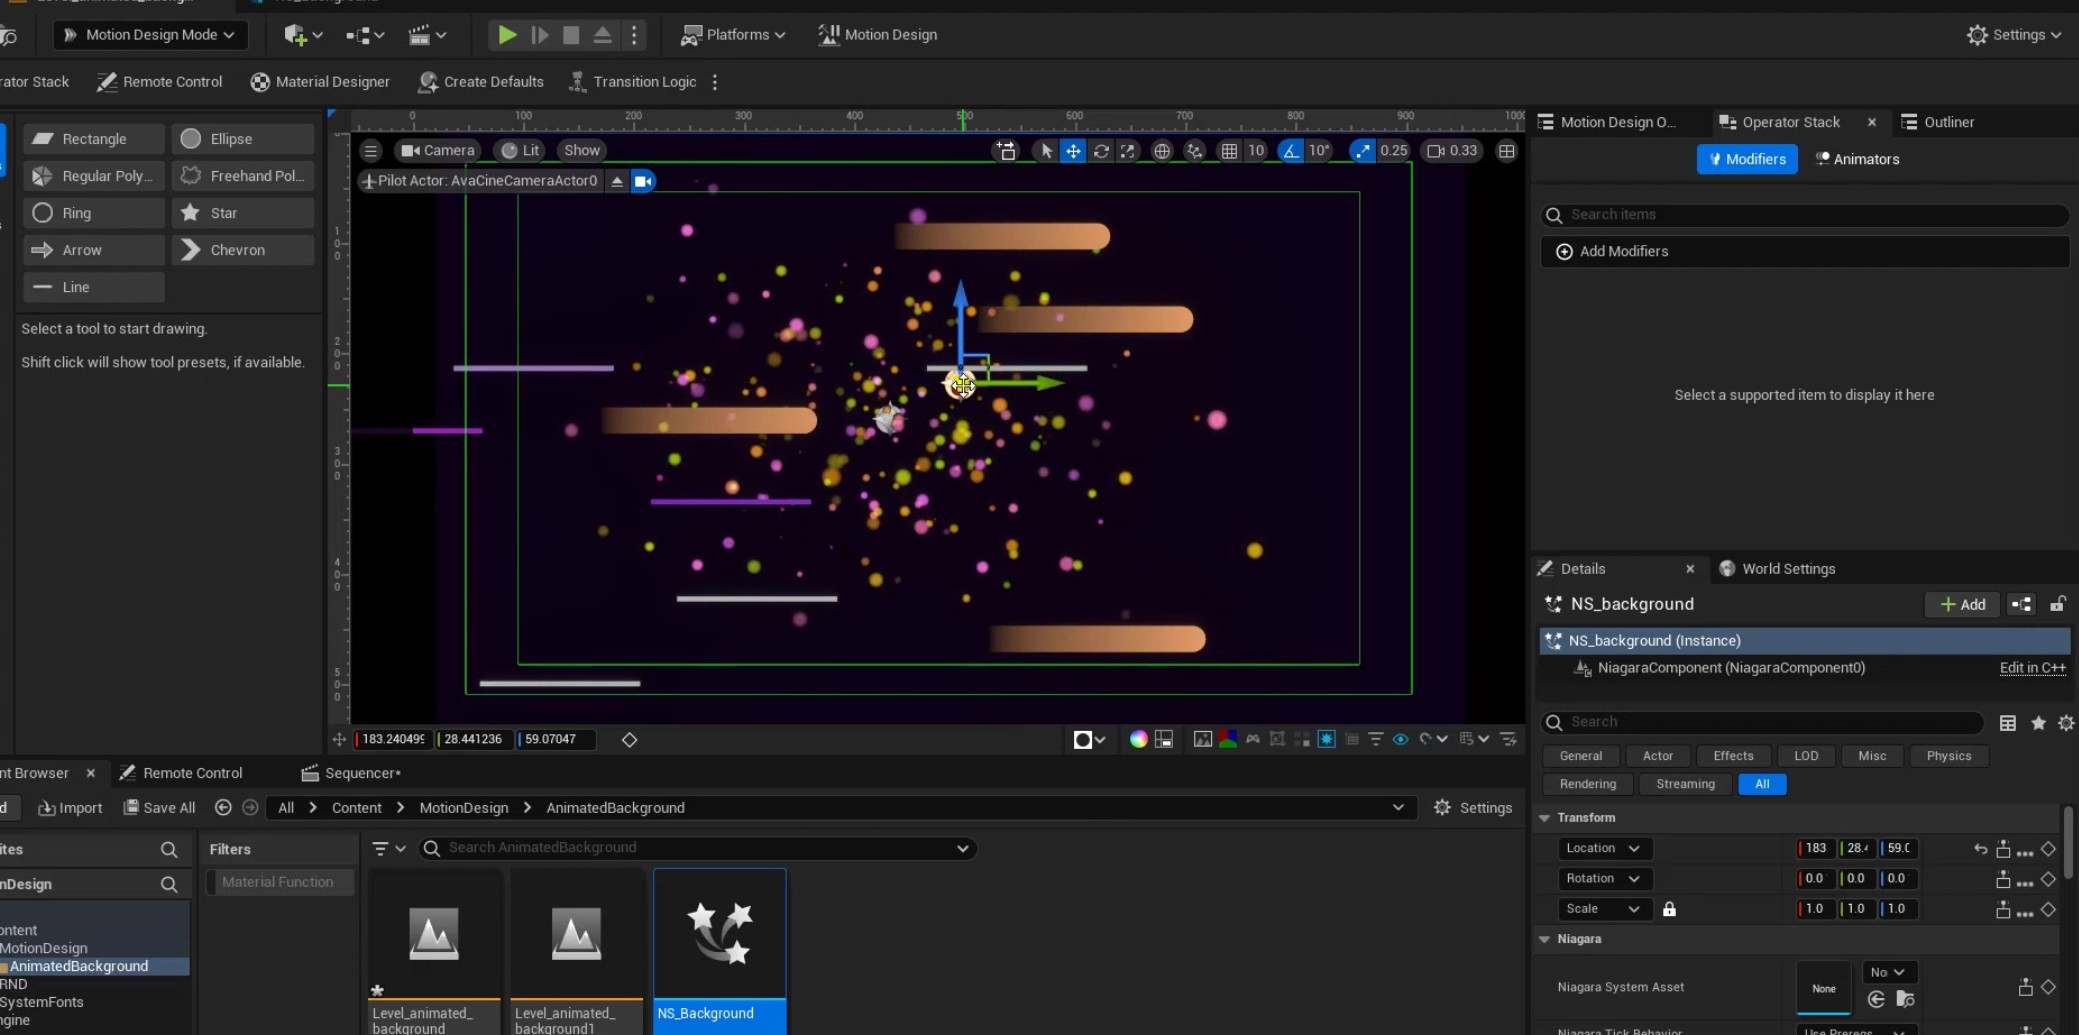The height and width of the screenshot is (1035, 2079).
Task: Activate the rotate transform gizmo icon
Action: click(x=1101, y=151)
